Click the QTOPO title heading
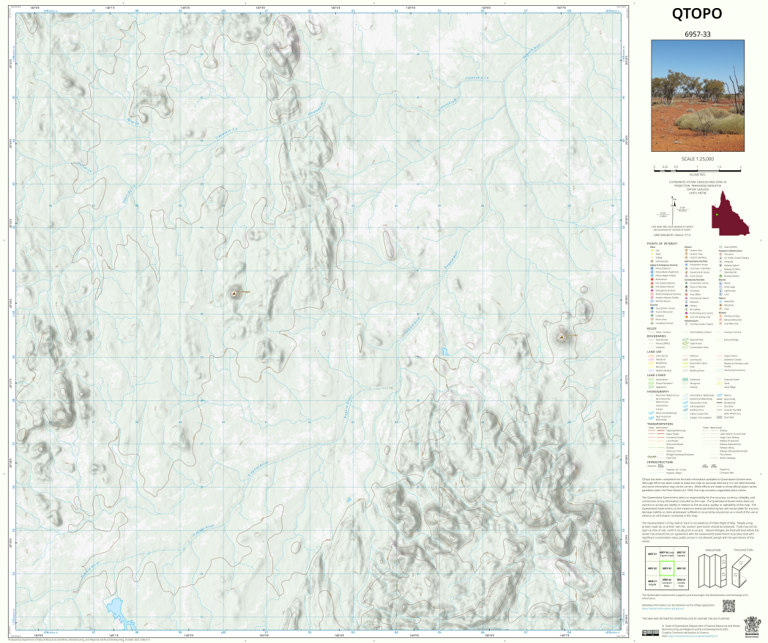 point(696,13)
